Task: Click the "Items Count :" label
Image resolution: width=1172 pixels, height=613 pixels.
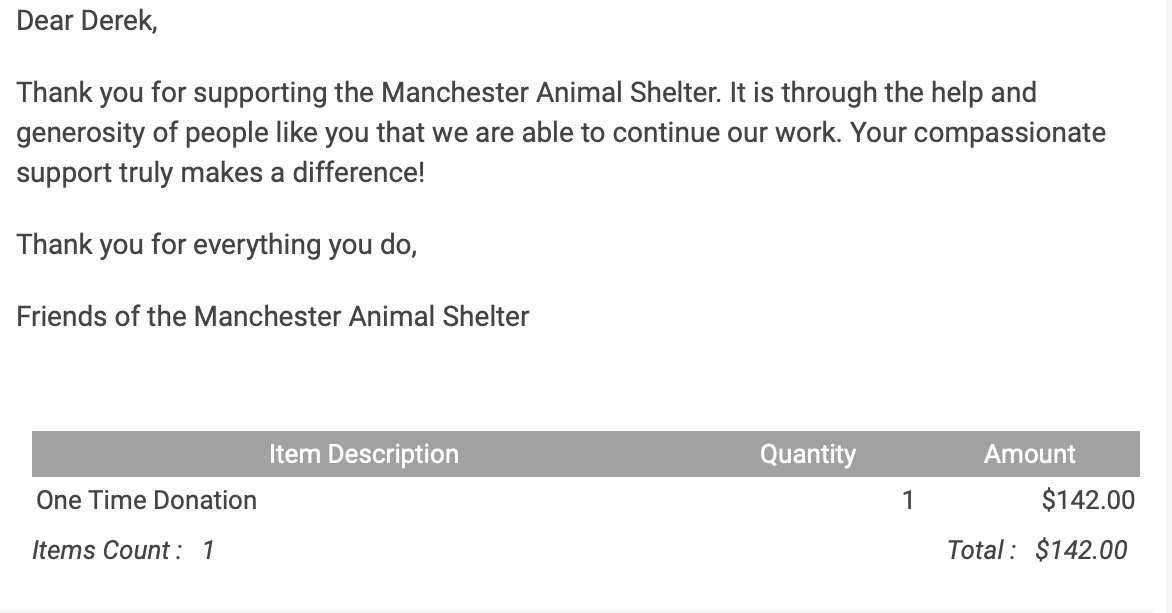Action: [x=107, y=550]
